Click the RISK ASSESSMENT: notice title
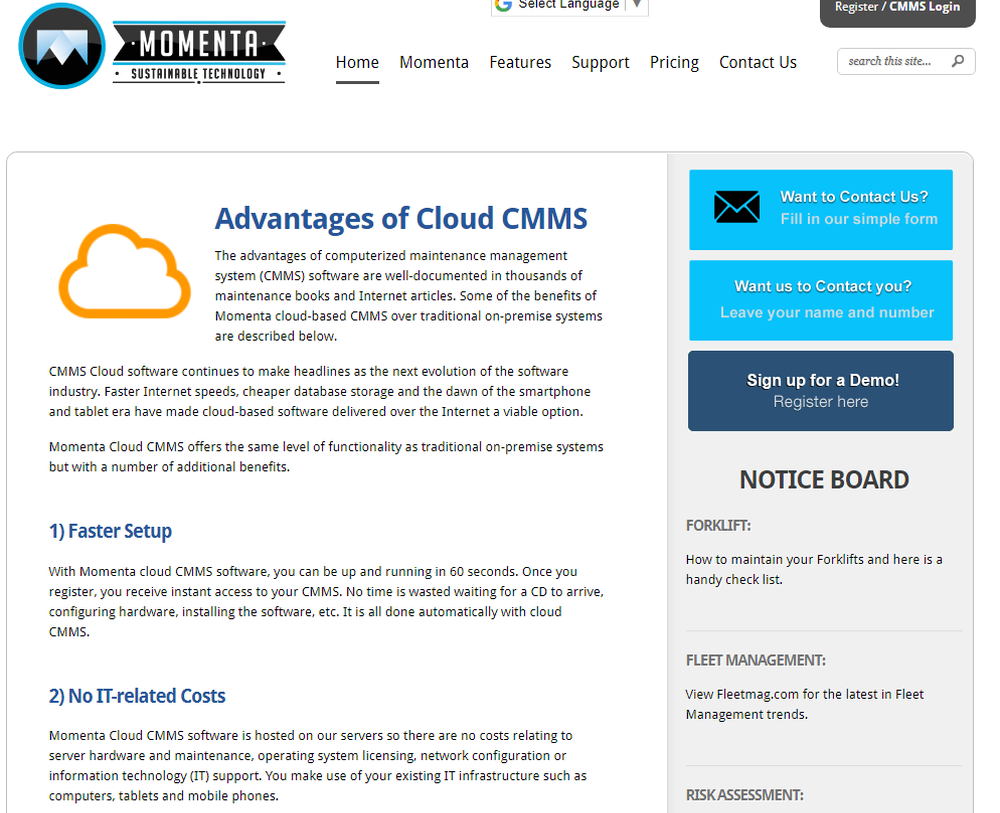1000x813 pixels. pyautogui.click(x=744, y=795)
